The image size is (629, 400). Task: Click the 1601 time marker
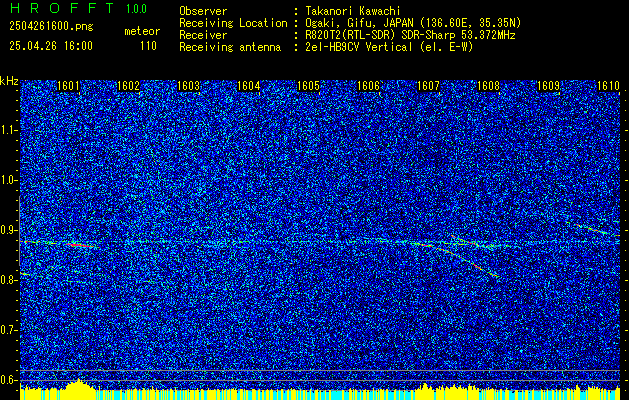[x=68, y=86]
